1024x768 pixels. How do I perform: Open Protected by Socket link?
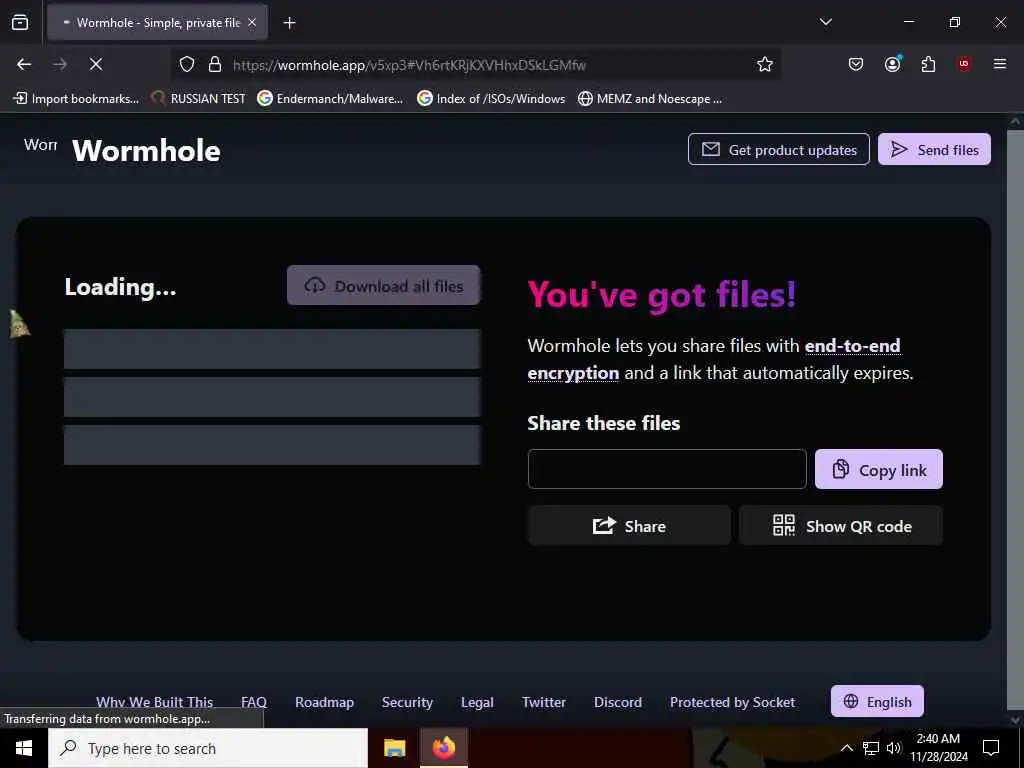click(732, 702)
